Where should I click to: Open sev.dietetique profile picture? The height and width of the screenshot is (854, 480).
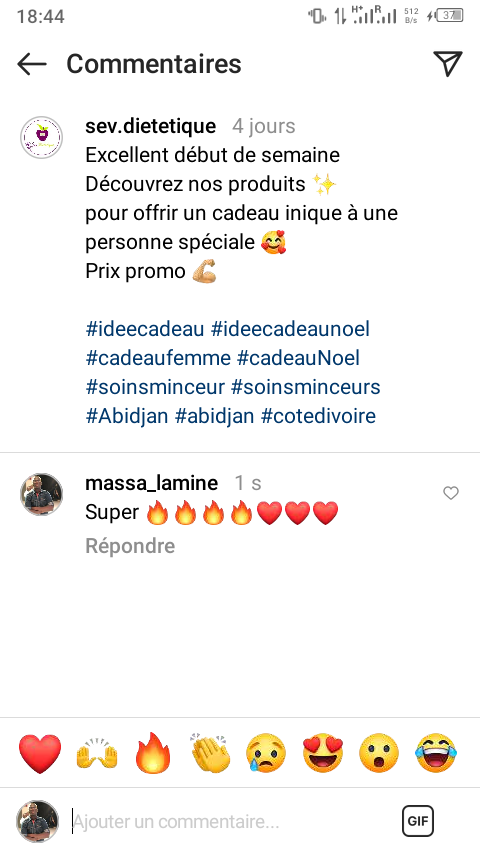coord(41,137)
